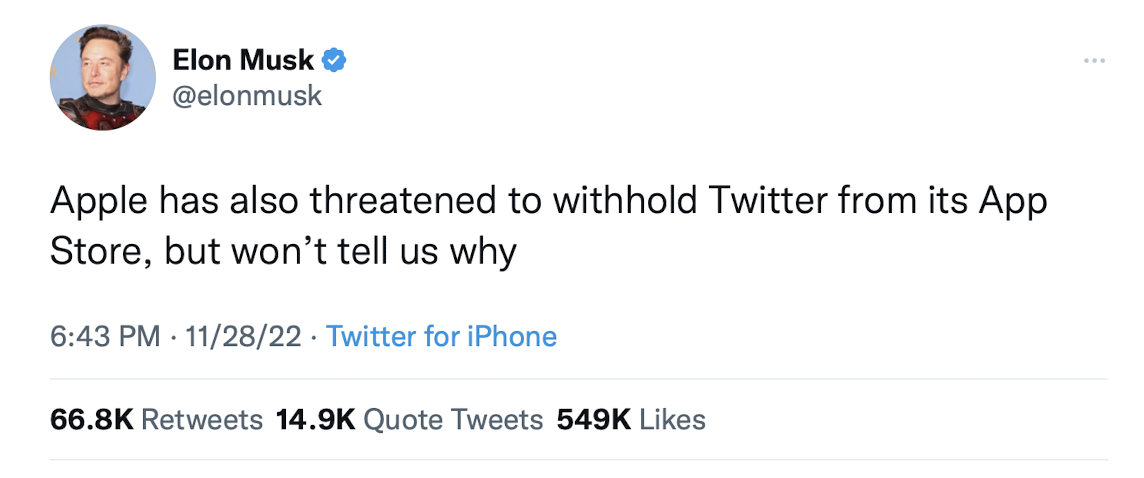
Task: Open the 549K likes count
Action: [594, 420]
